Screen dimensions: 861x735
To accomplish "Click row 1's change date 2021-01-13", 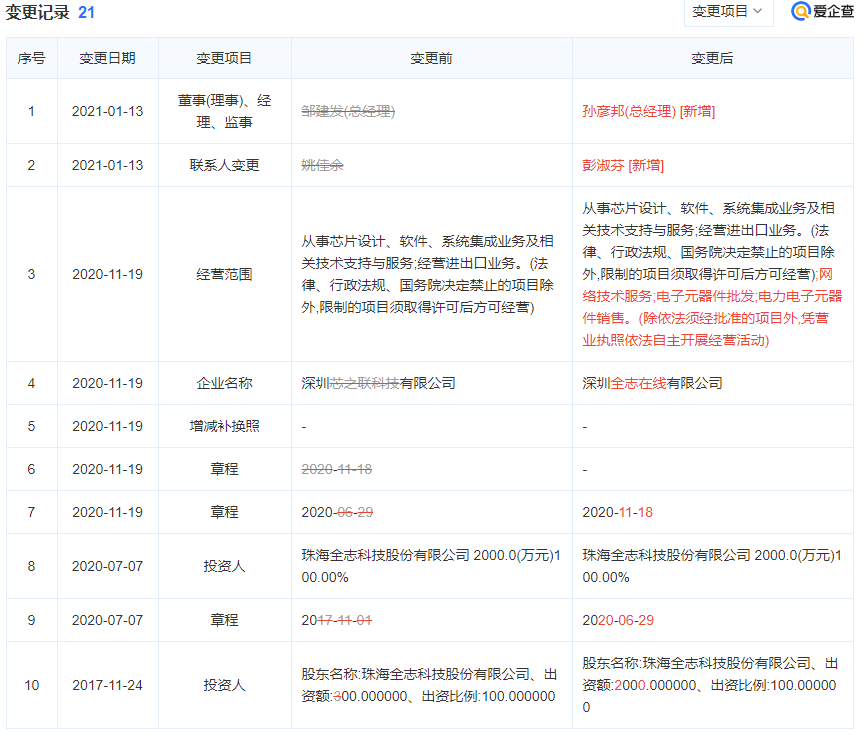I will click(x=107, y=111).
